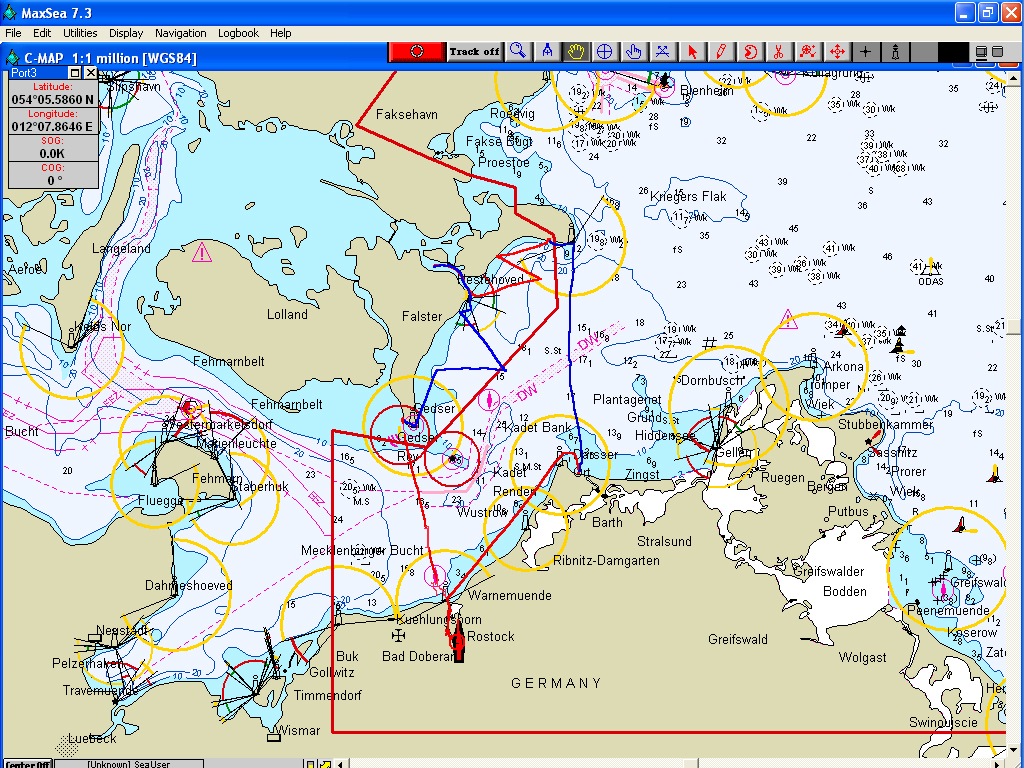Click the blank grey toolbar button
The image size is (1024, 768).
923,52
